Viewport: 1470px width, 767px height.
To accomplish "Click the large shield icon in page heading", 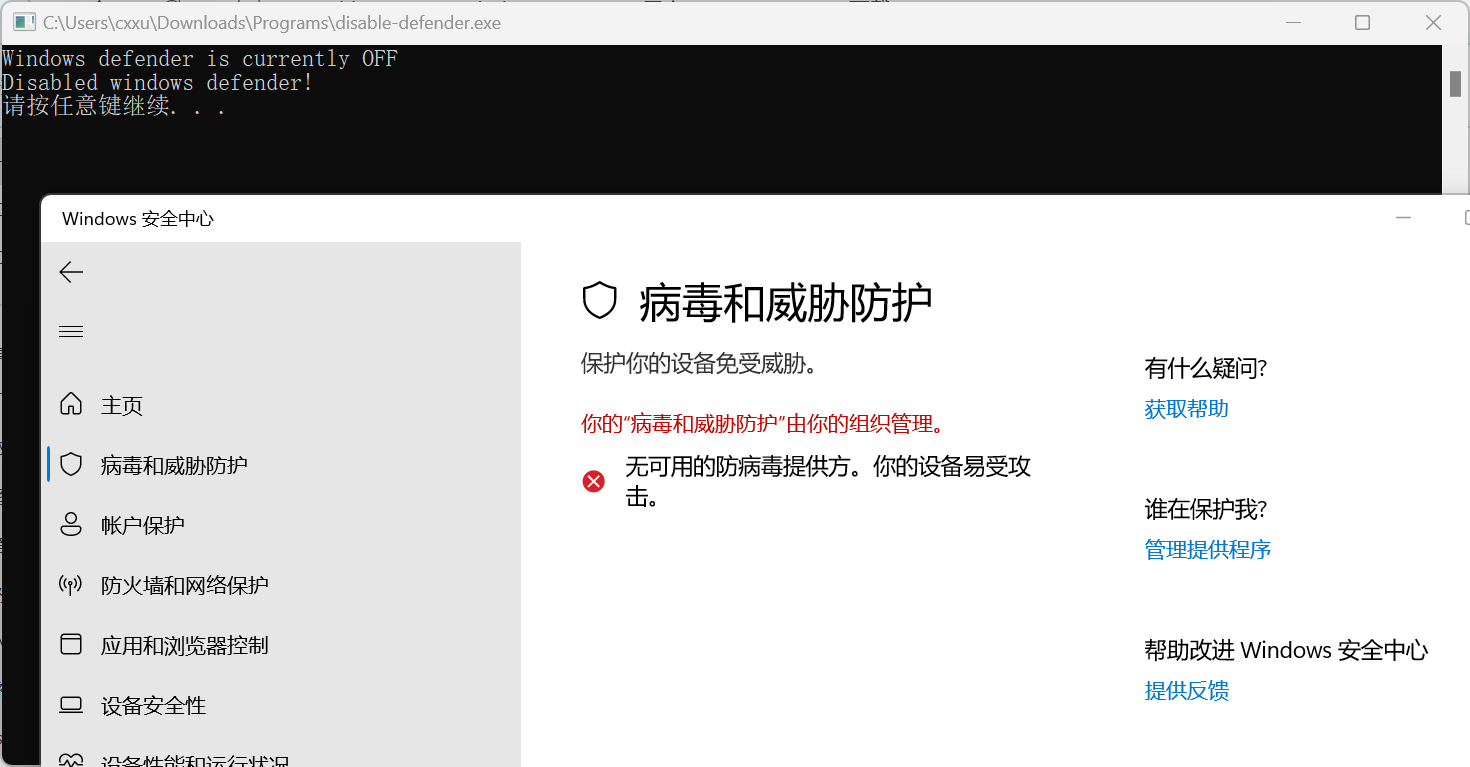I will tap(600, 301).
